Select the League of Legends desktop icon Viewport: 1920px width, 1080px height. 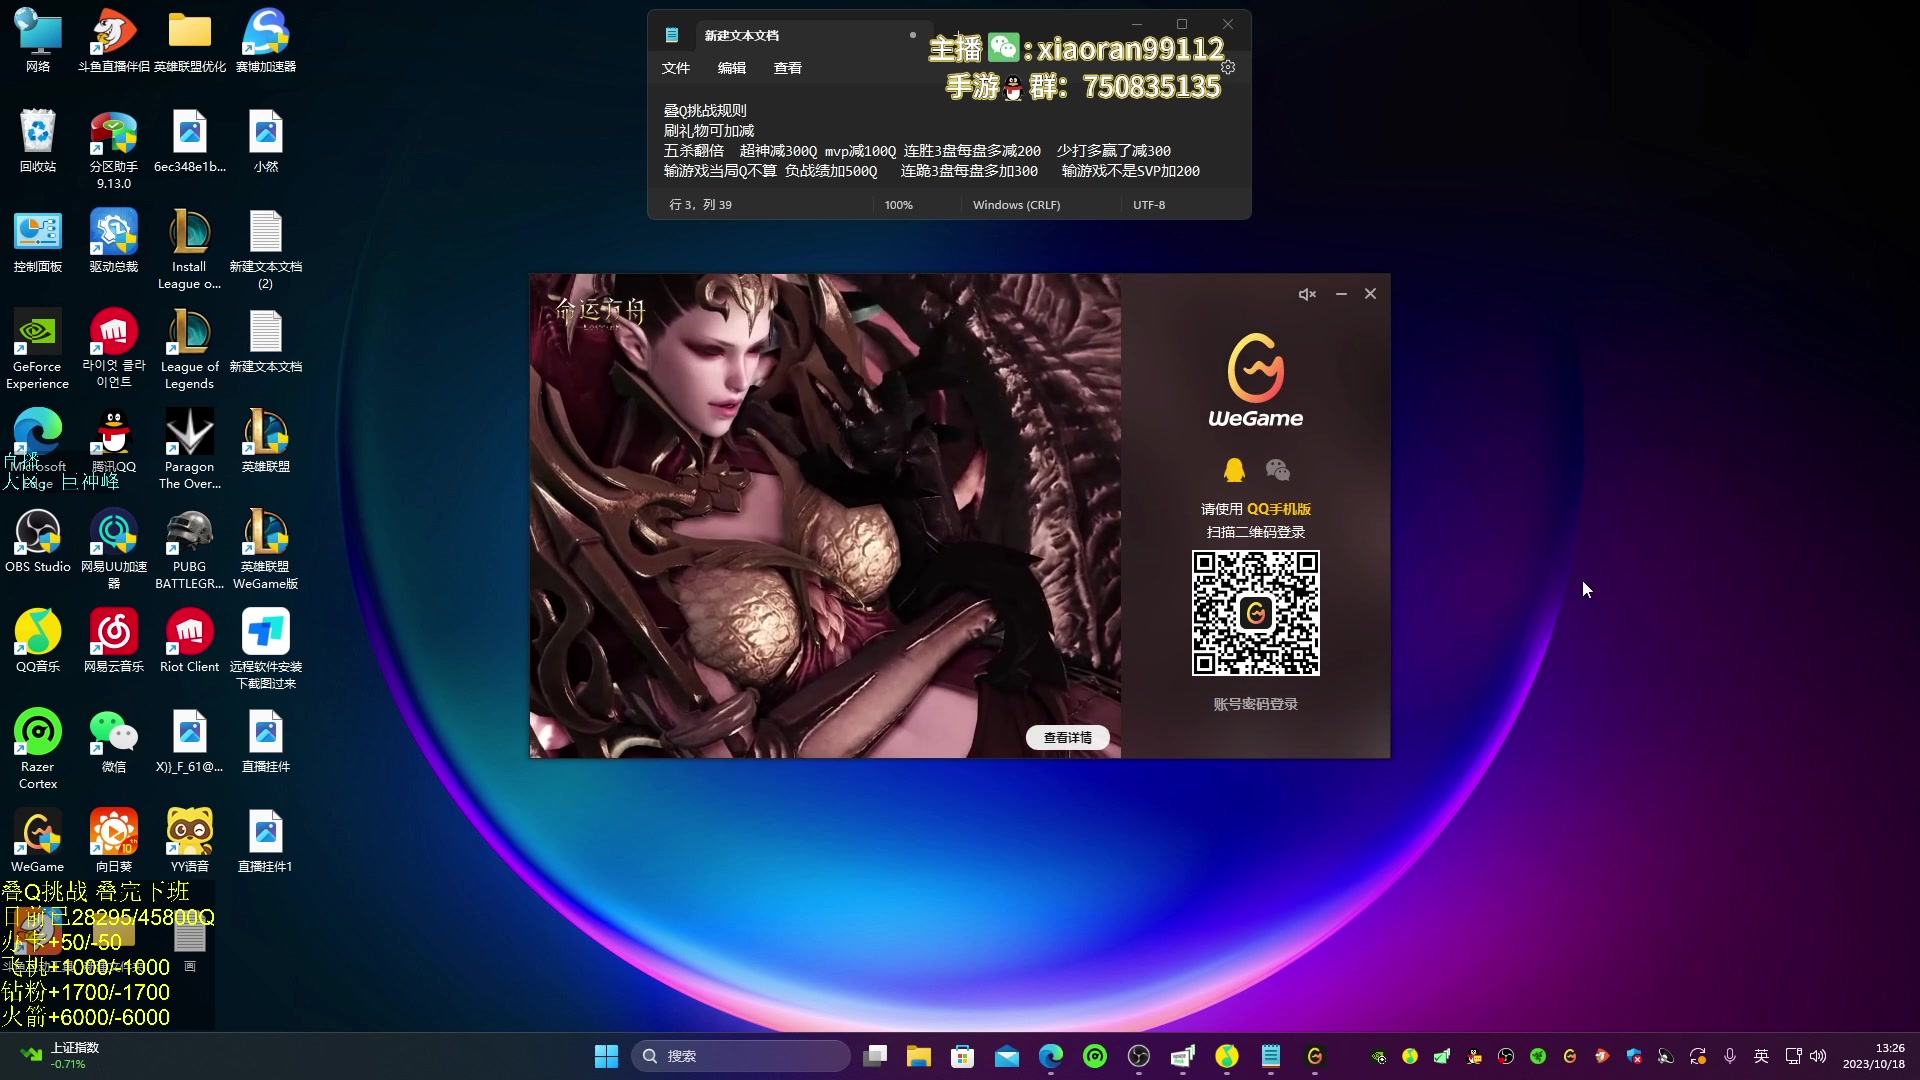pyautogui.click(x=190, y=349)
